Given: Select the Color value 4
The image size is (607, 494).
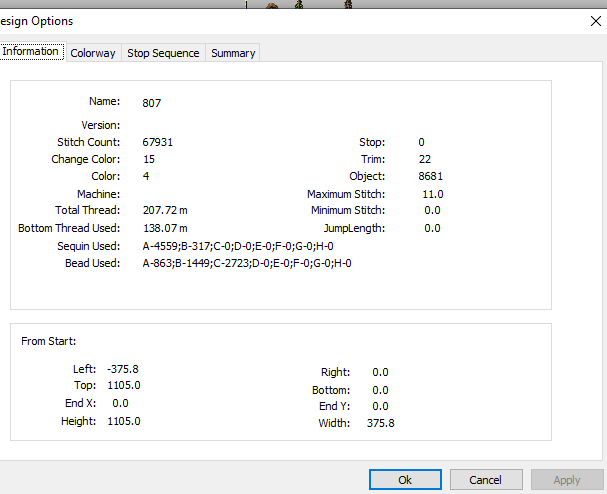Looking at the screenshot, I should (146, 176).
